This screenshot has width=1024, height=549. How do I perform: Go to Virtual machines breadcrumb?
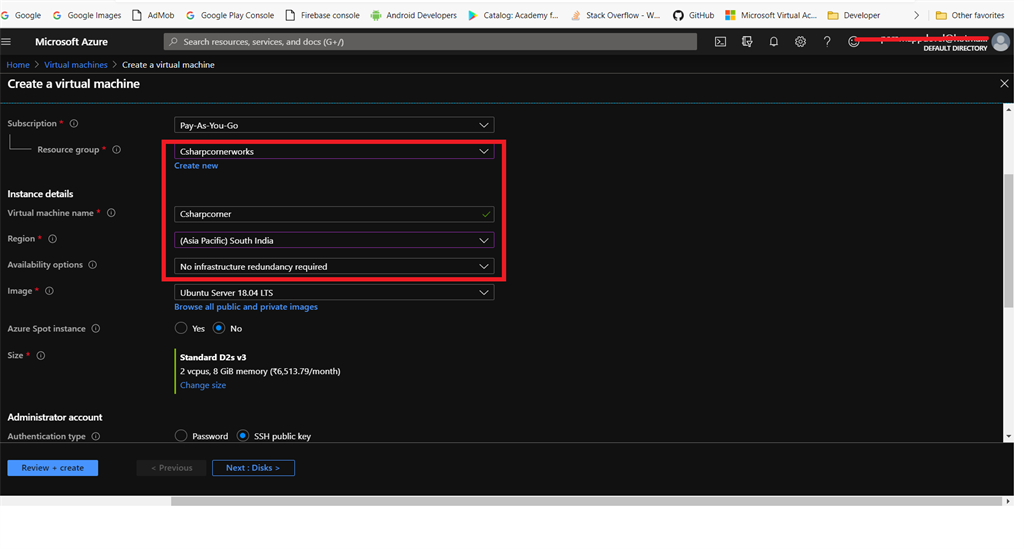pos(76,65)
